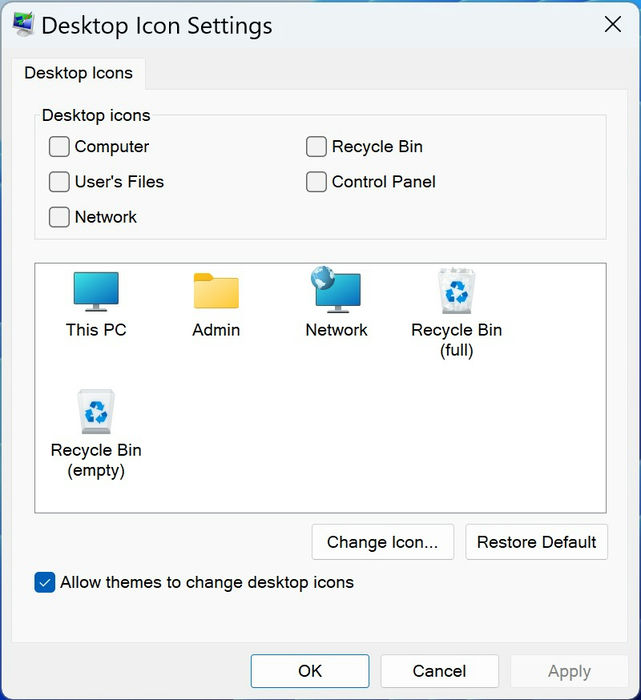Select the Admin folder icon
Image resolution: width=641 pixels, height=700 pixels.
click(x=216, y=291)
